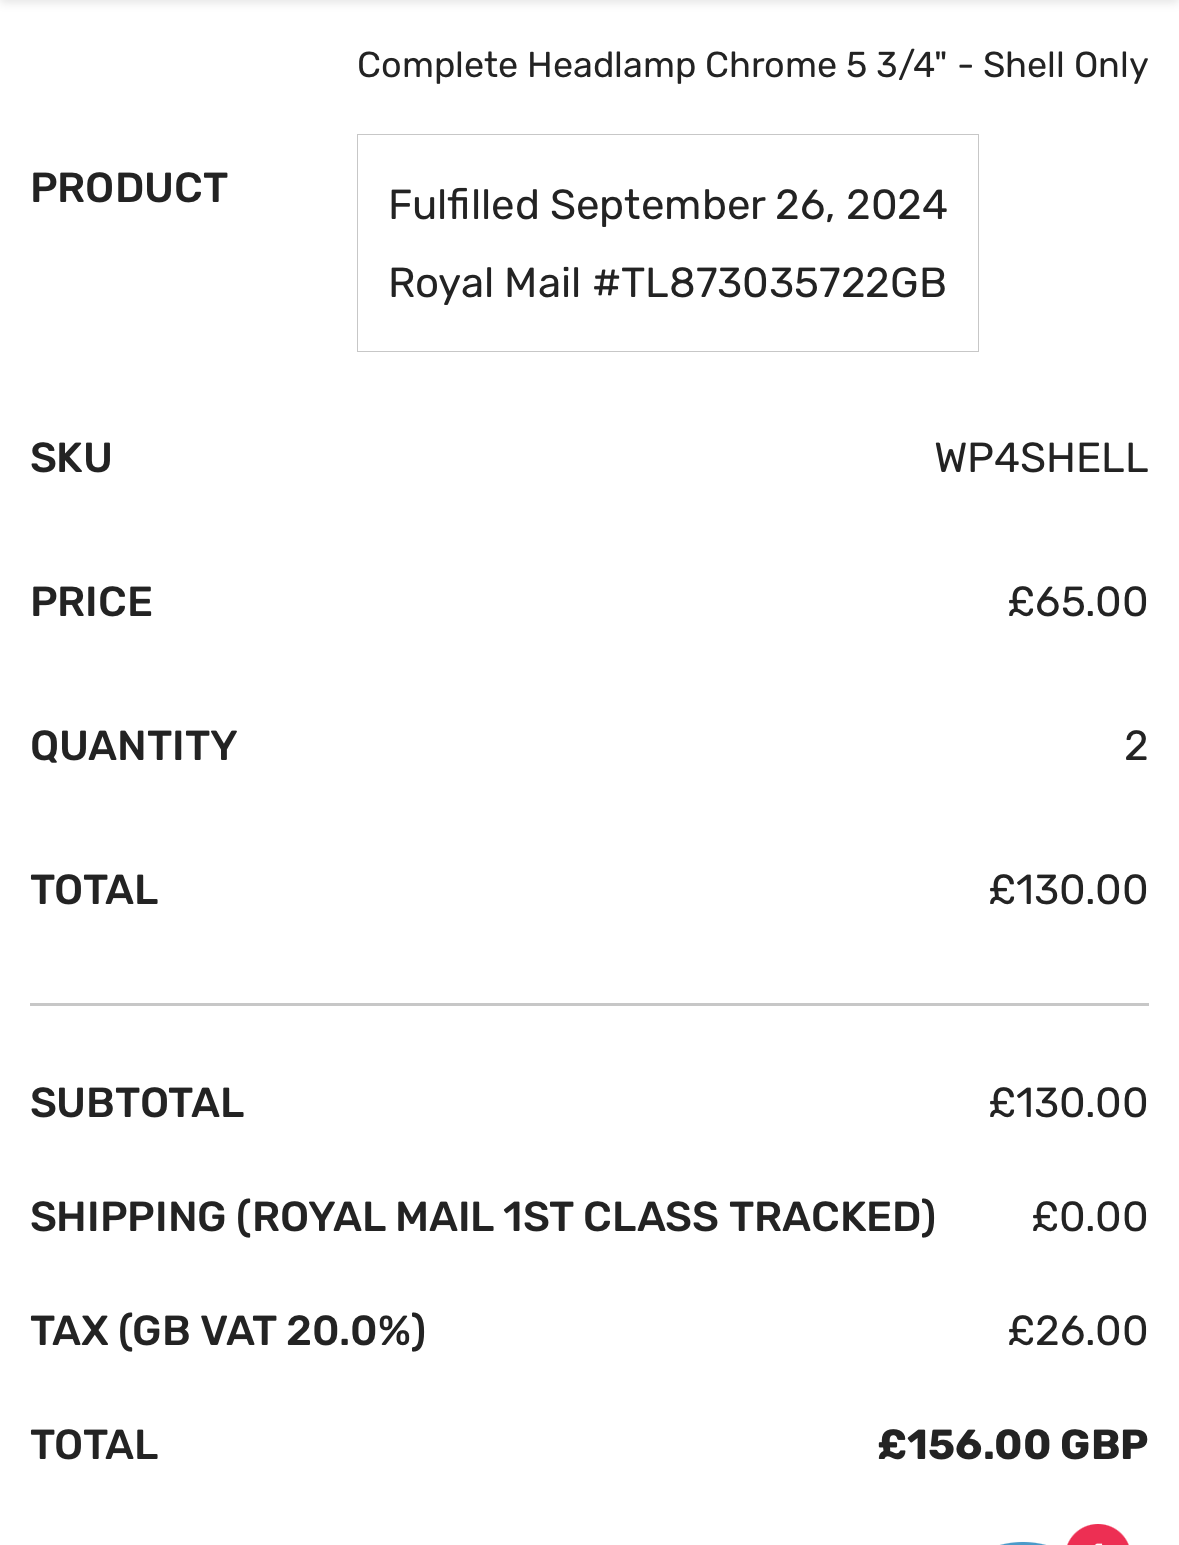The width and height of the screenshot is (1179, 1545).
Task: Click the Shipping Royal Mail 1st Class Tracked label
Action: tap(484, 1217)
